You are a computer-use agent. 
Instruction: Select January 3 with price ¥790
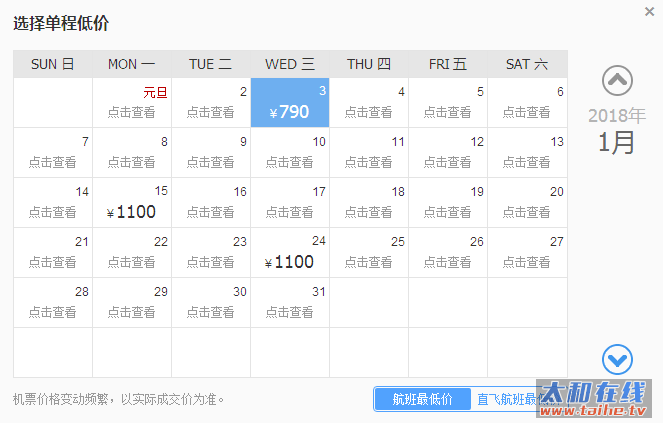click(290, 102)
